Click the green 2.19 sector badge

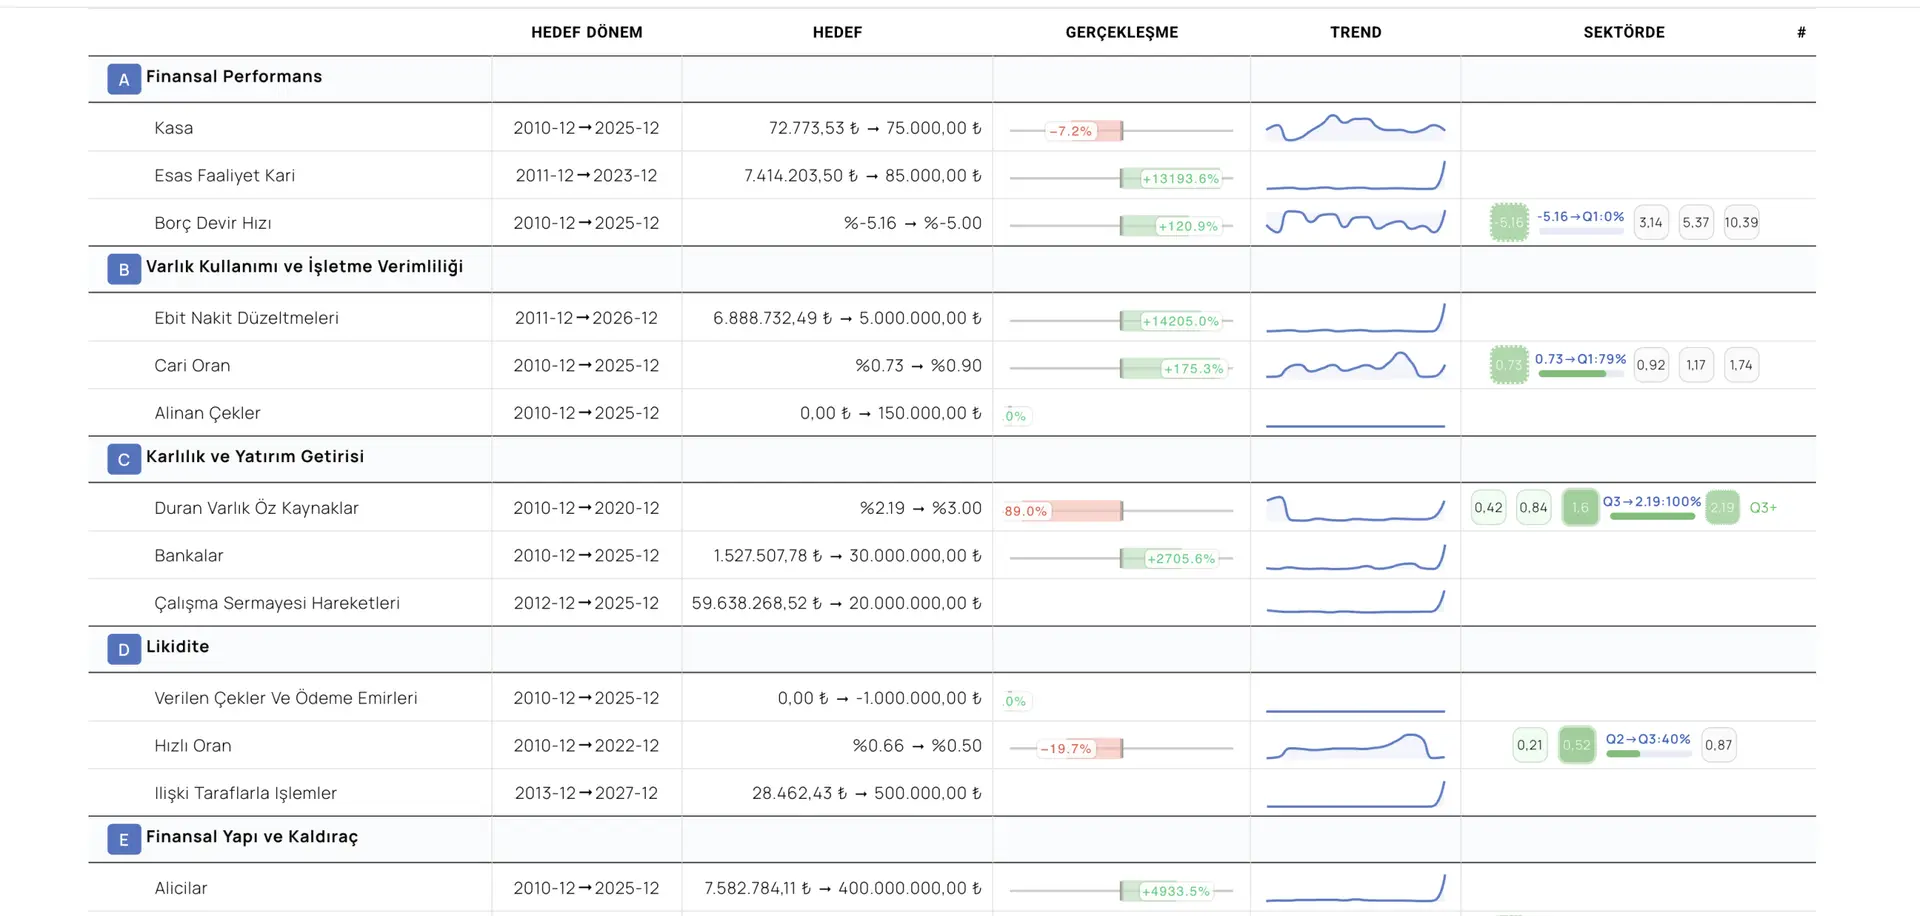click(1722, 508)
